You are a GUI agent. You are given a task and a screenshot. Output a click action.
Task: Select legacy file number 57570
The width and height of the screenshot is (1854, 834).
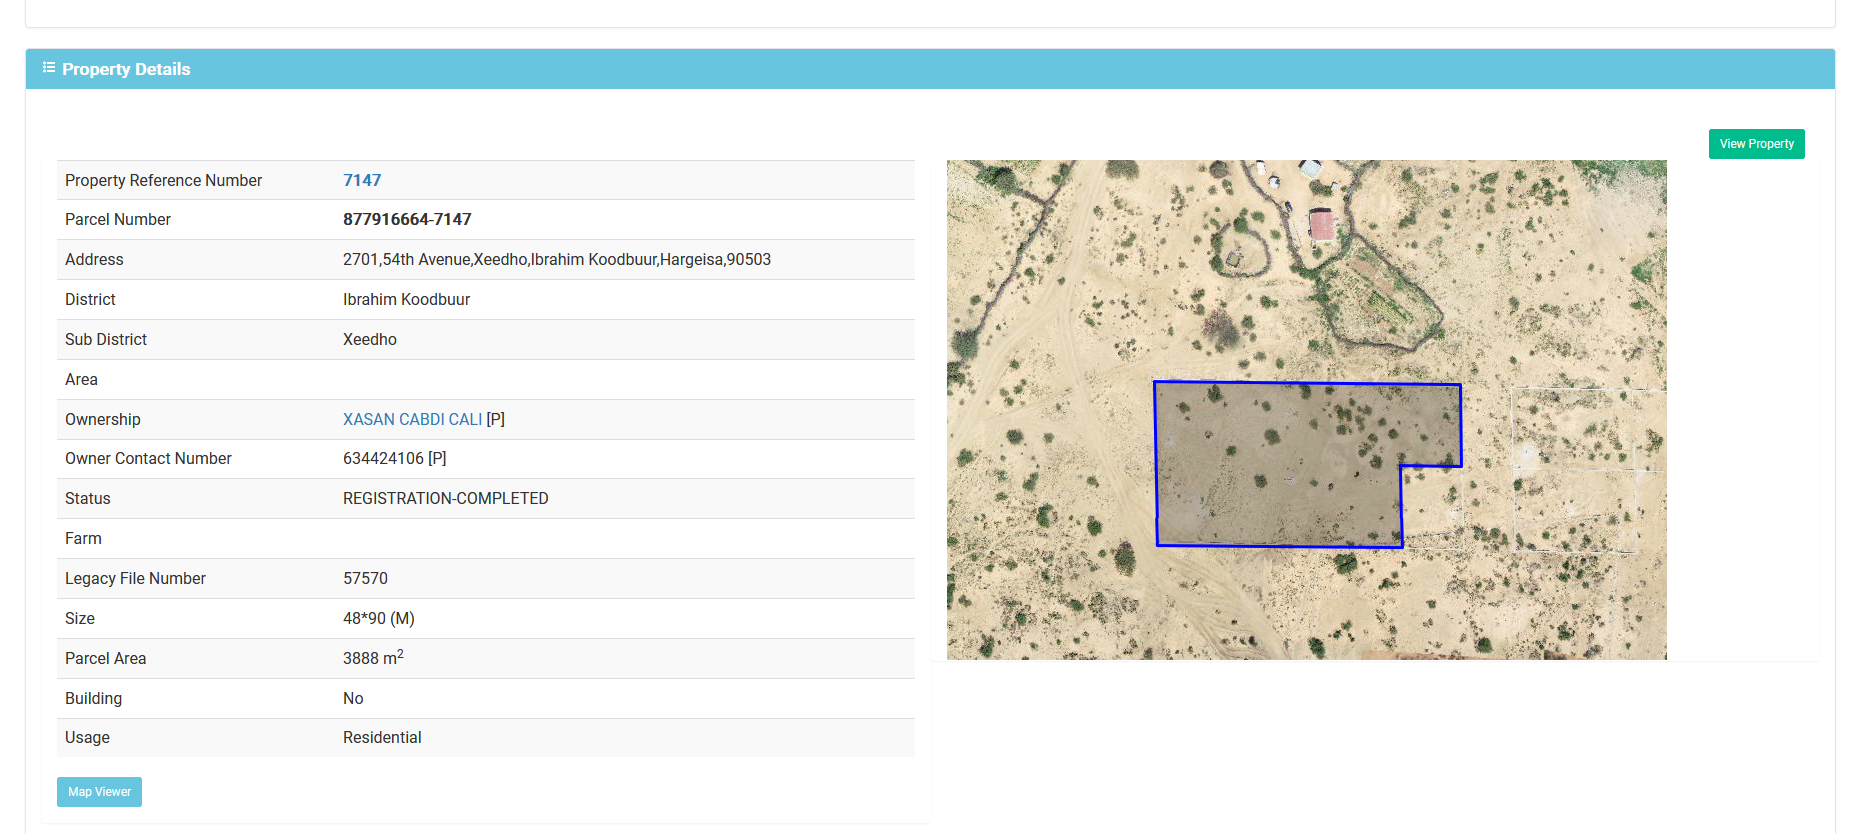click(365, 578)
